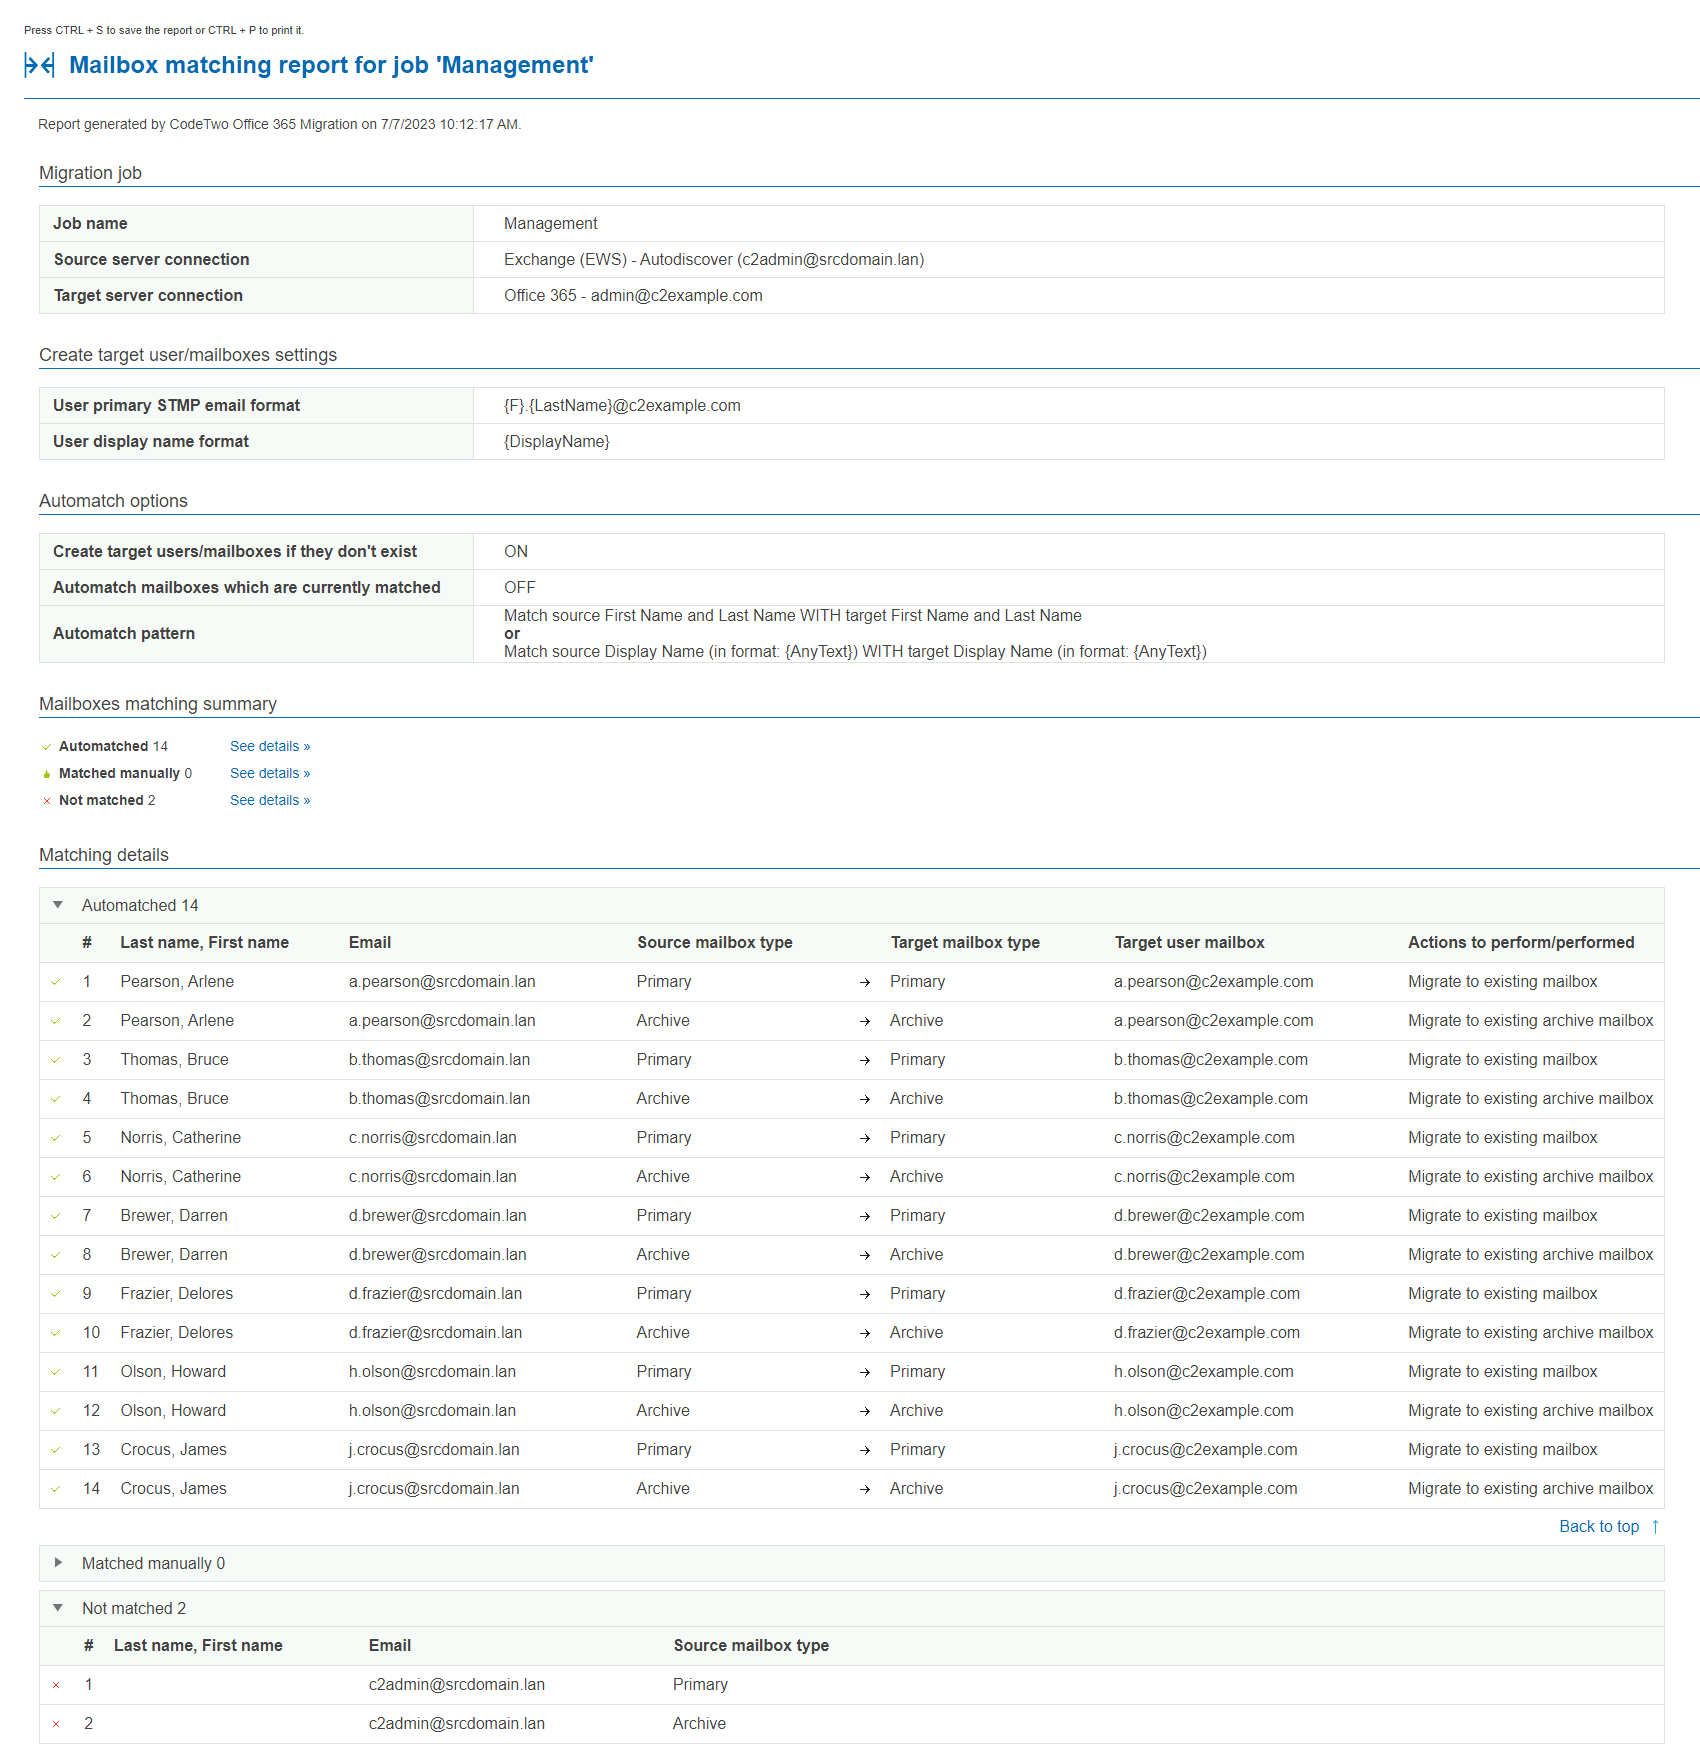Screen dimensions: 1700x1750
Task: Click red X icon of not matched row 2
Action: (56, 1724)
